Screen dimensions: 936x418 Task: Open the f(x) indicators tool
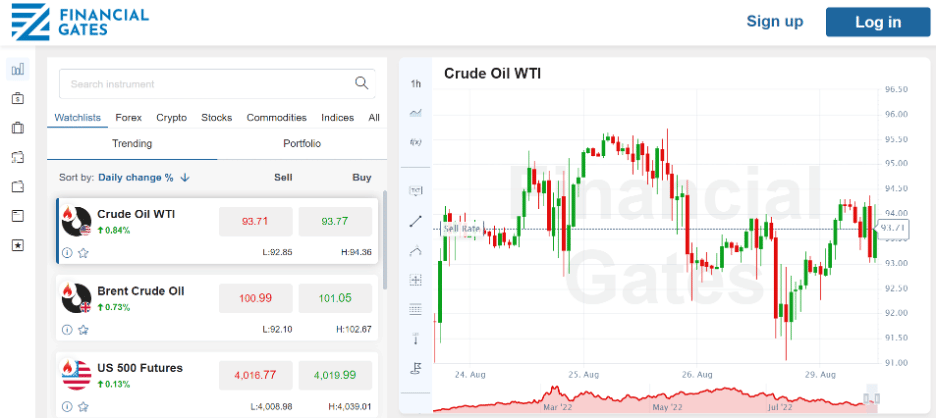(x=416, y=142)
